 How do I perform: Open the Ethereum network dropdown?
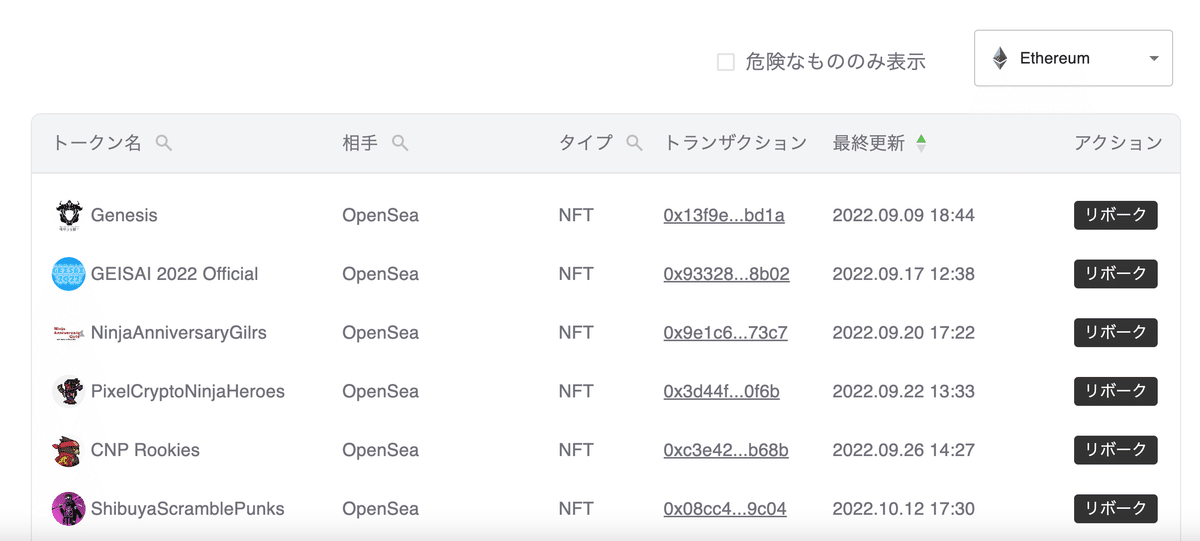pos(1073,58)
